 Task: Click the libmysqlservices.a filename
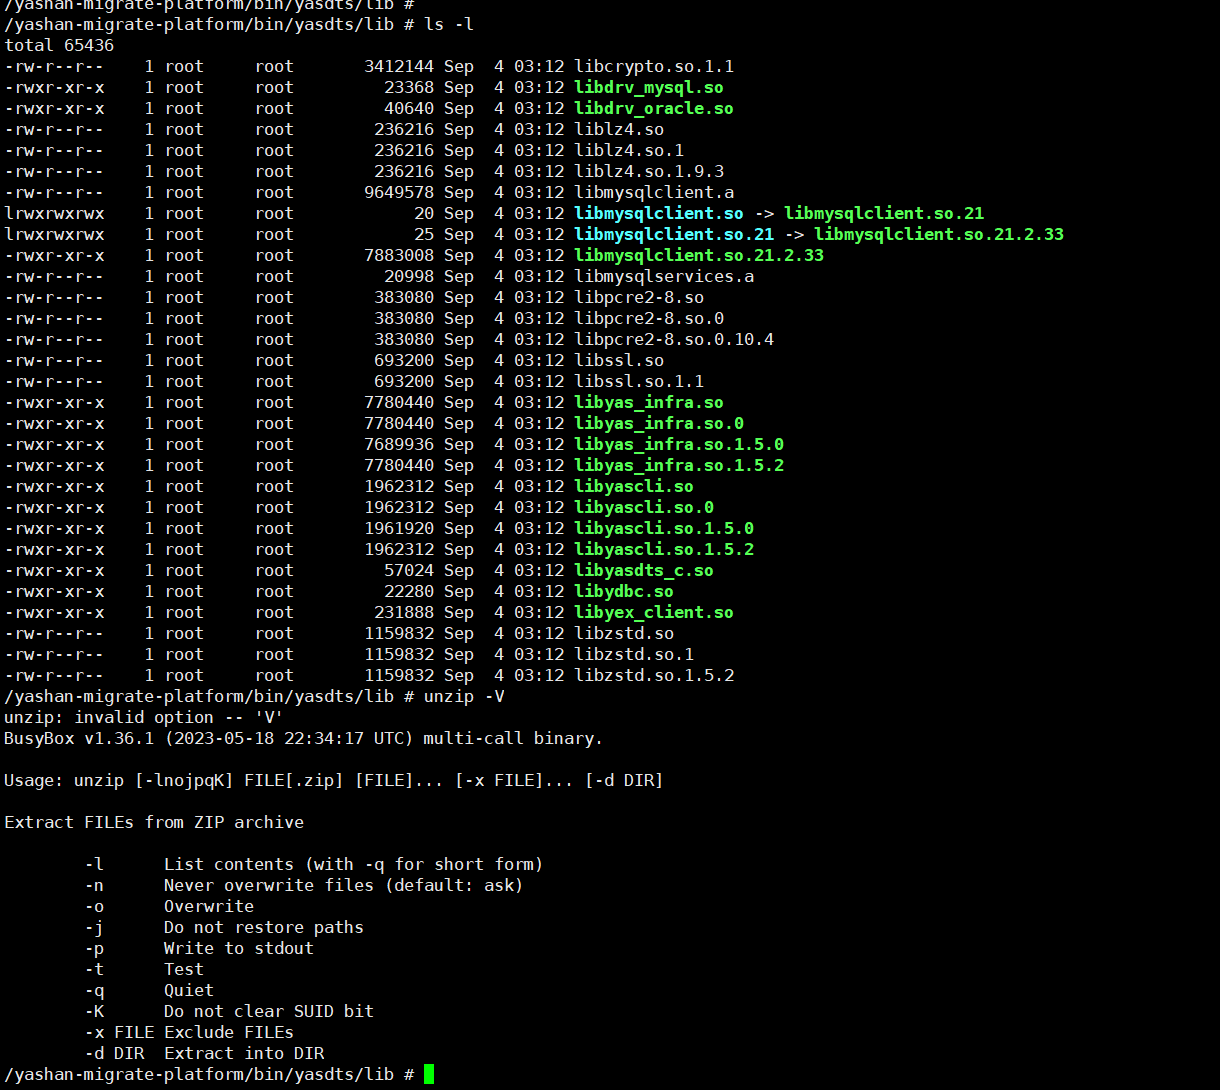(663, 276)
